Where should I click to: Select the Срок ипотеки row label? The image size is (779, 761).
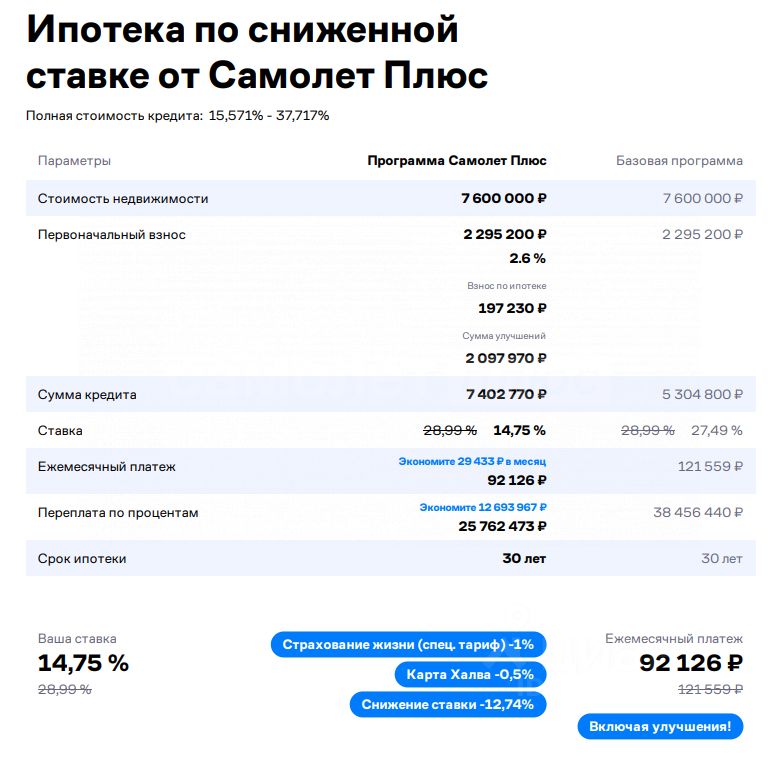(x=82, y=559)
